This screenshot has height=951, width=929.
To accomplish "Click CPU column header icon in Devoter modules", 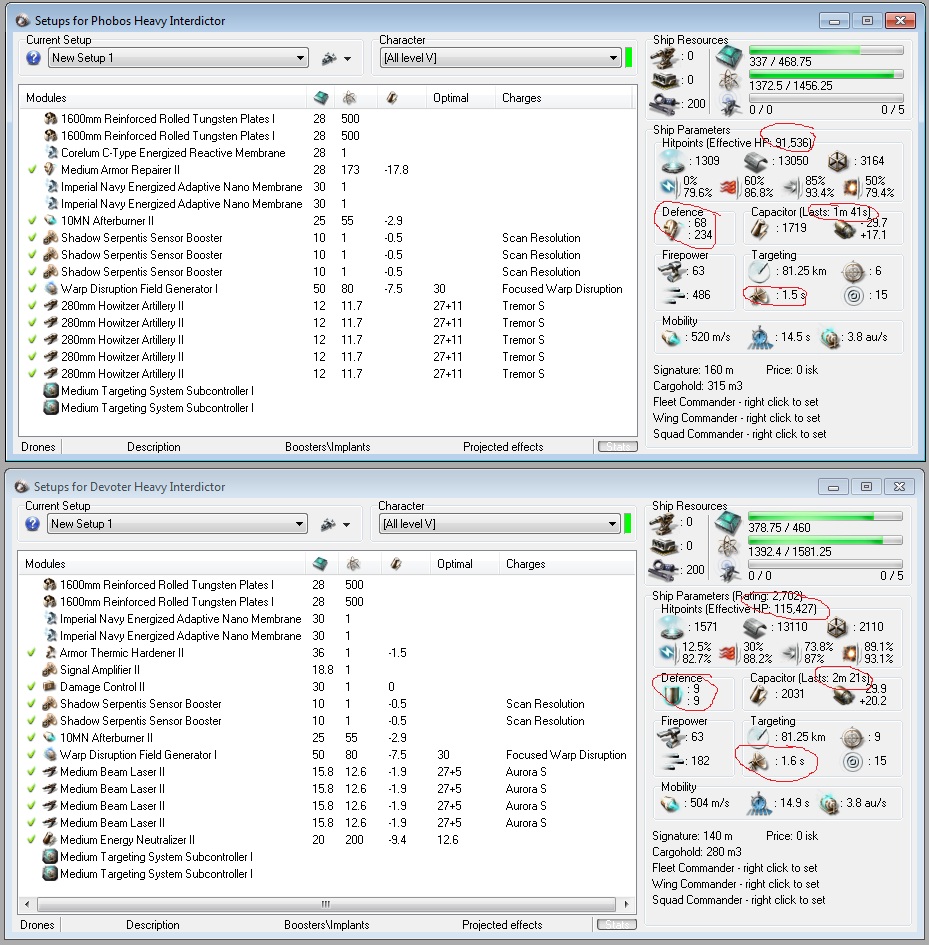I will (320, 563).
